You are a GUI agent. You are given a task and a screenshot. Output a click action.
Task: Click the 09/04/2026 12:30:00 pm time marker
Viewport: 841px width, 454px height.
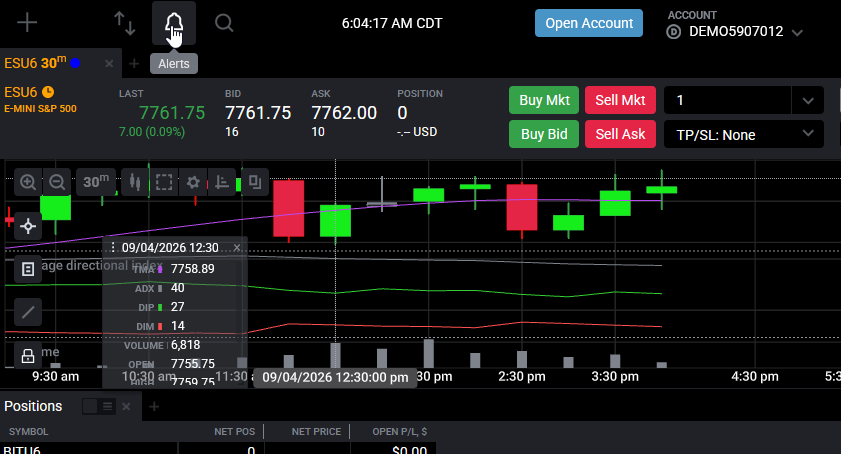click(335, 377)
